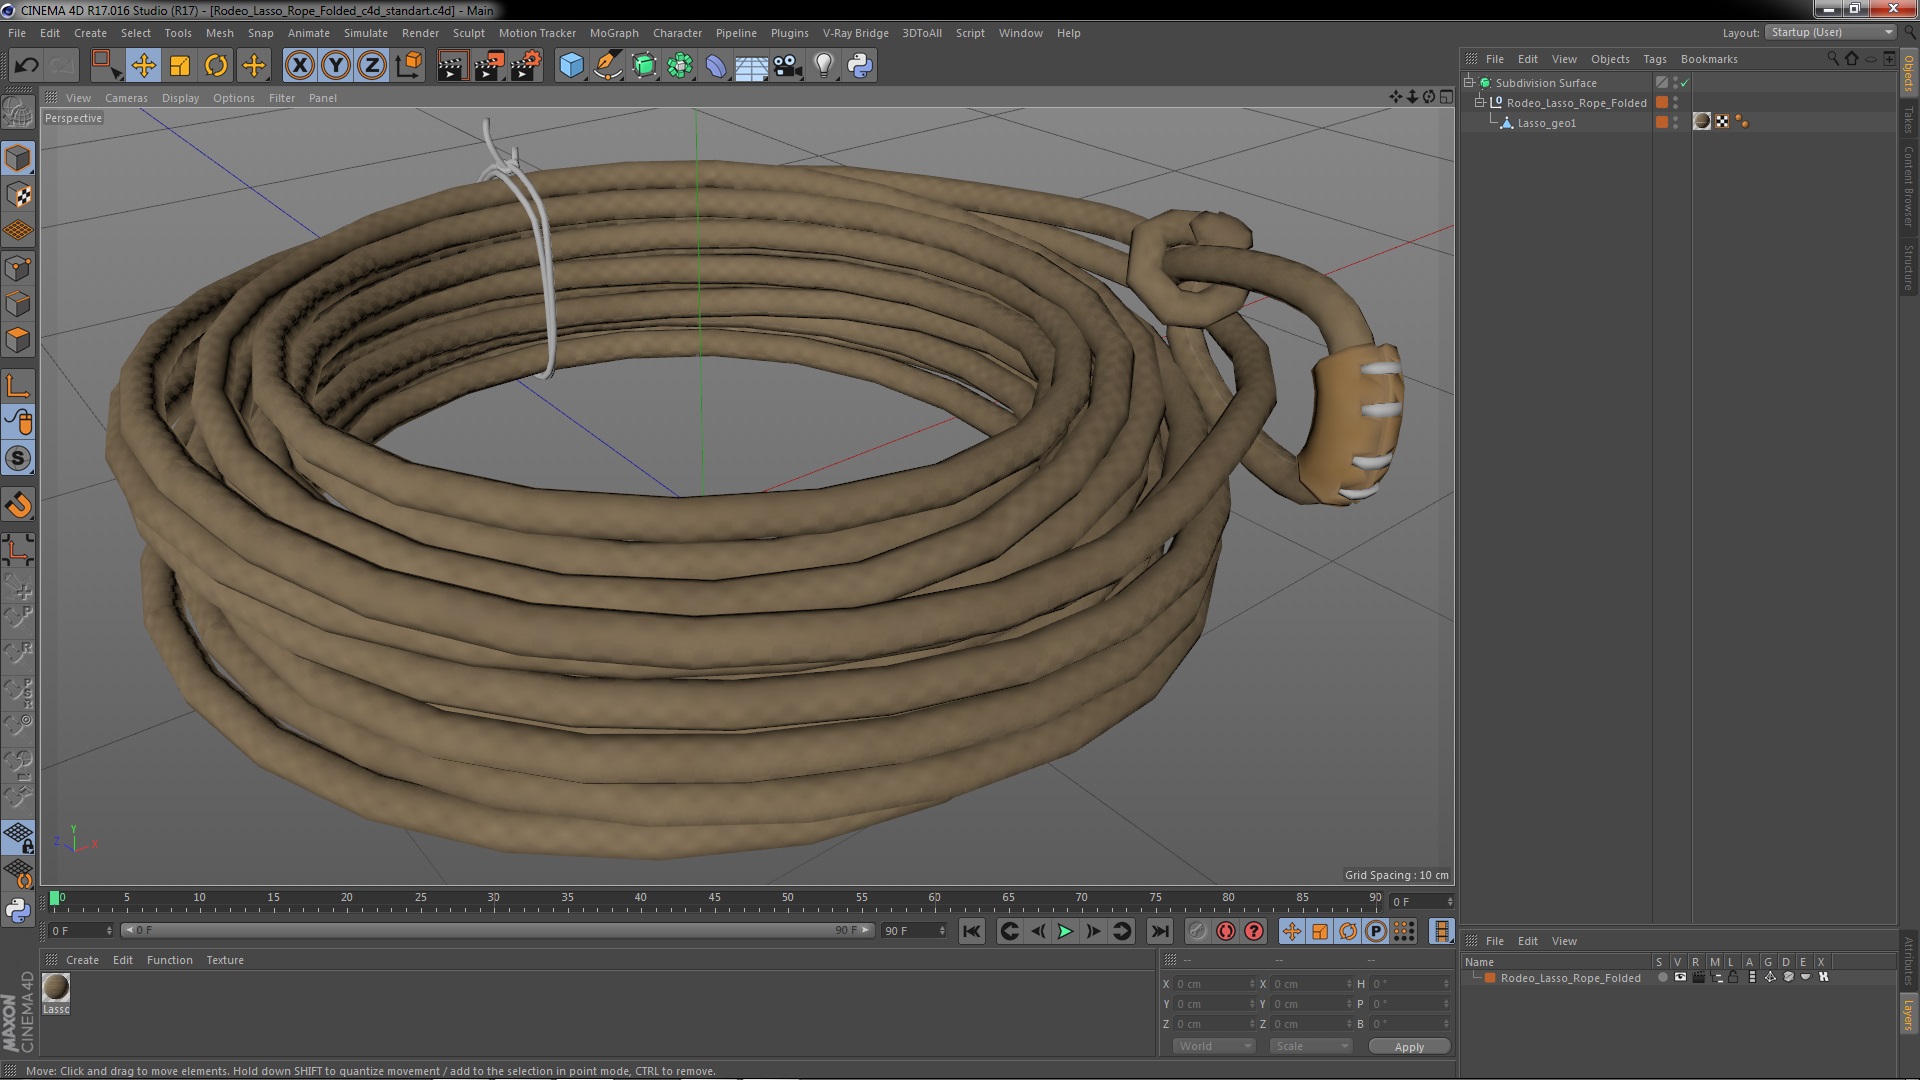Image resolution: width=1920 pixels, height=1080 pixels.
Task: Open viewport Cameras menu
Action: (126, 98)
